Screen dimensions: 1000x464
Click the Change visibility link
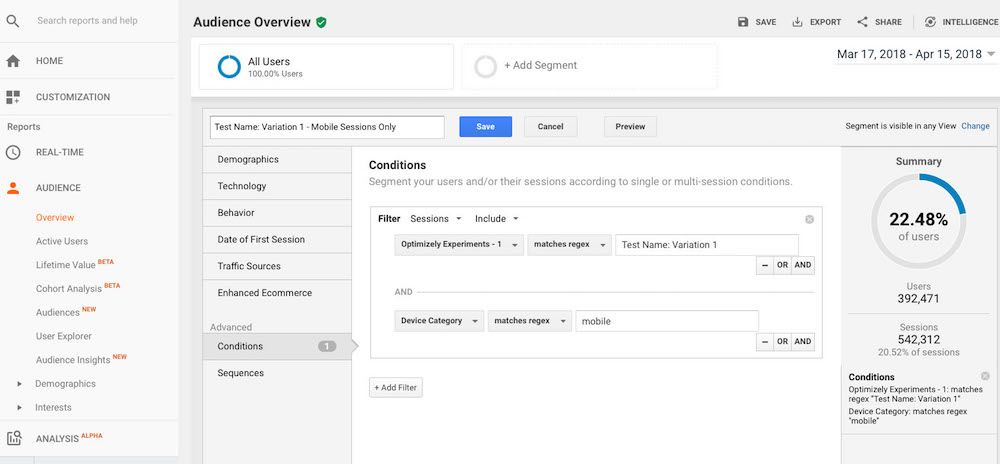tap(975, 126)
